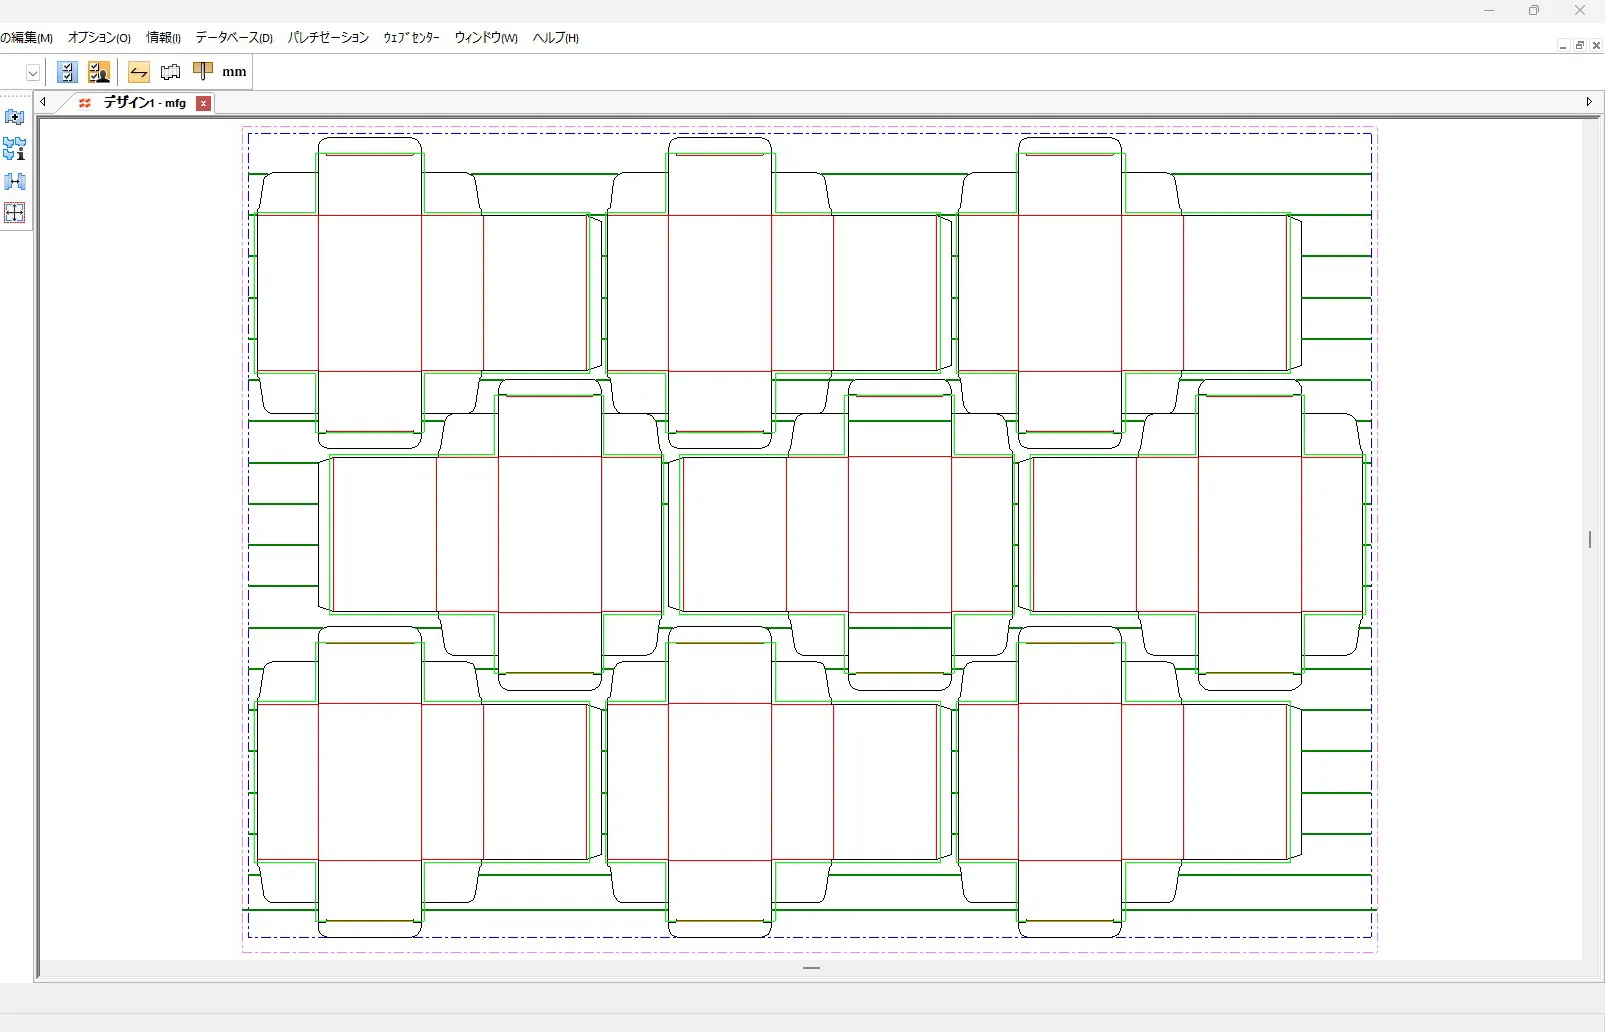Close the デザイン1 - mfg tab
This screenshot has height=1032, width=1605.
204,103
